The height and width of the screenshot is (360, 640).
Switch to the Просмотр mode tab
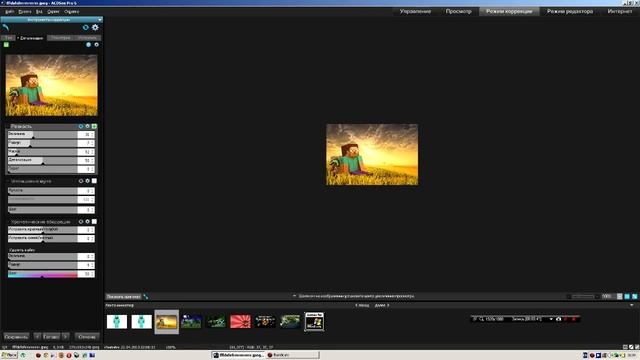[x=458, y=11]
